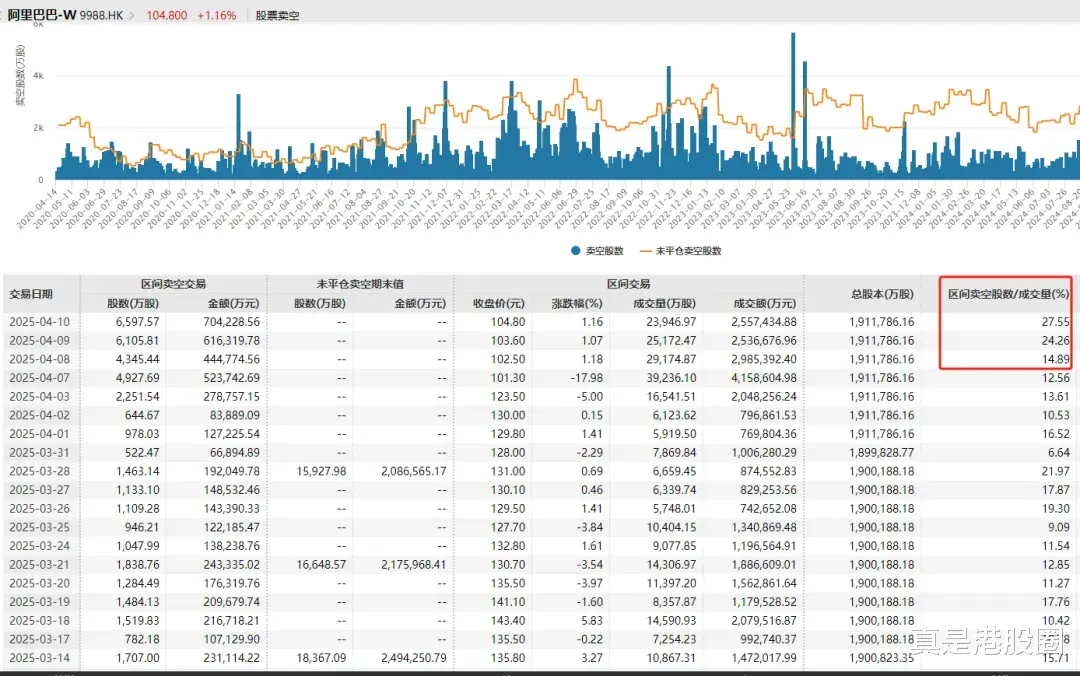Click the short ratio cell 14.89
Viewport: 1080px width, 676px height.
point(1056,359)
